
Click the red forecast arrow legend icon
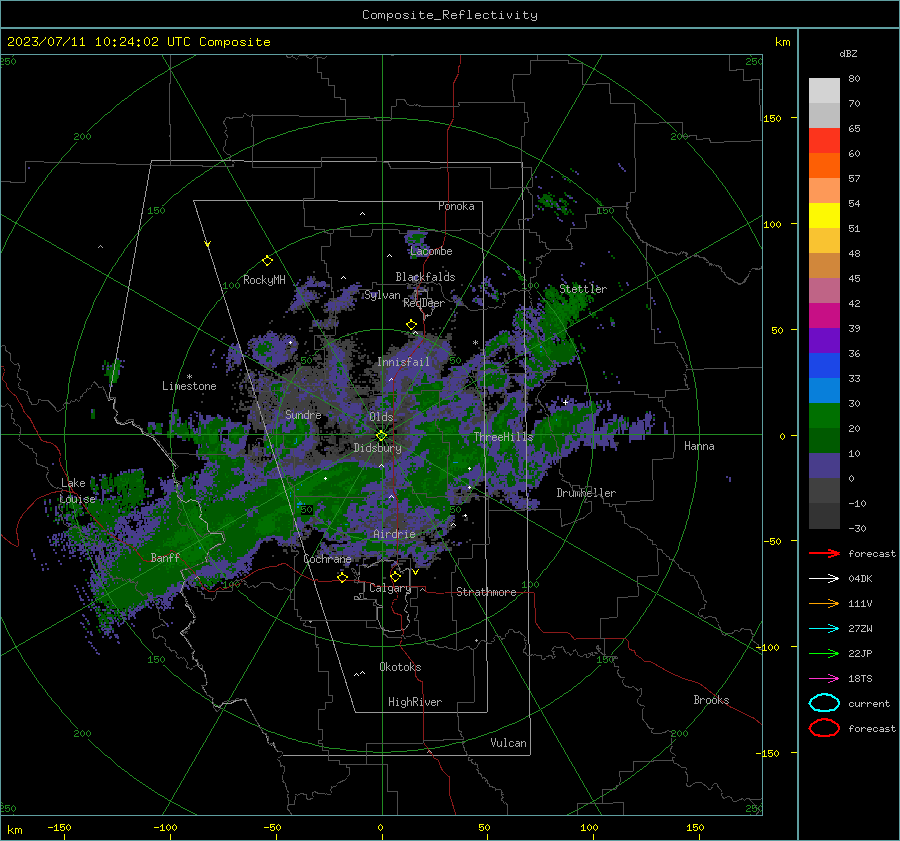824,553
